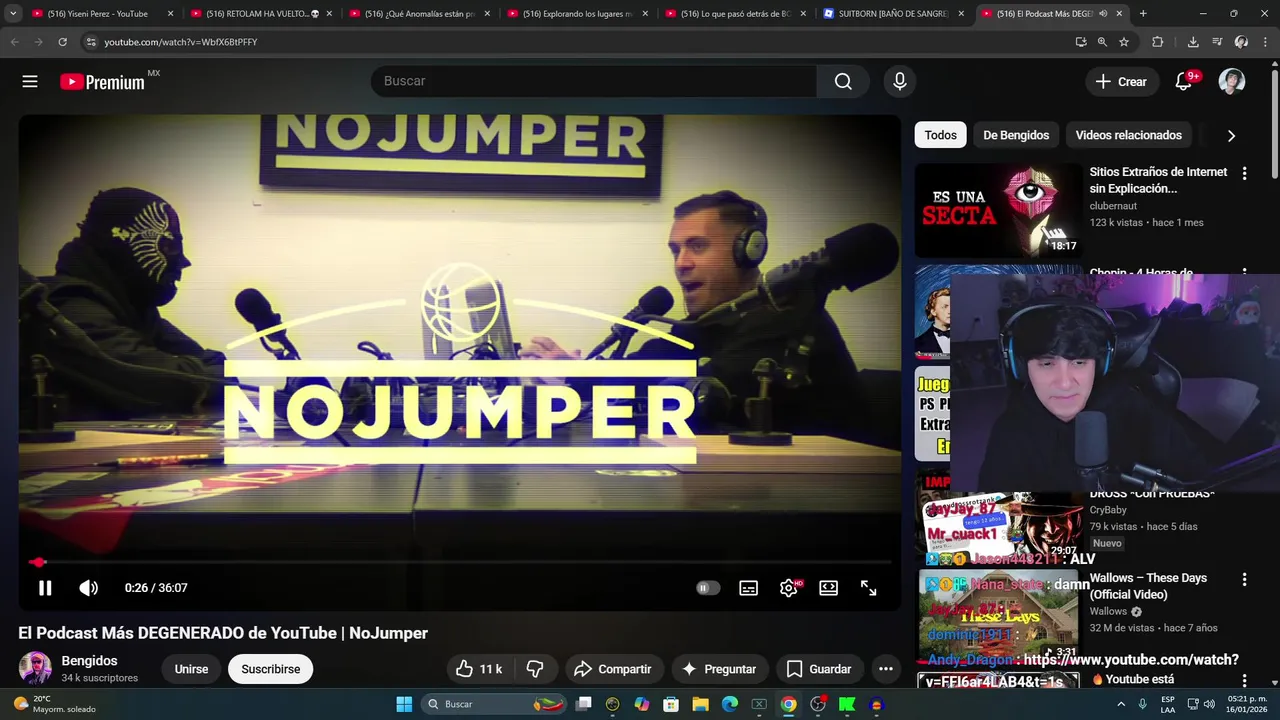Select the Todos filter chip
The image size is (1280, 720).
(x=940, y=135)
